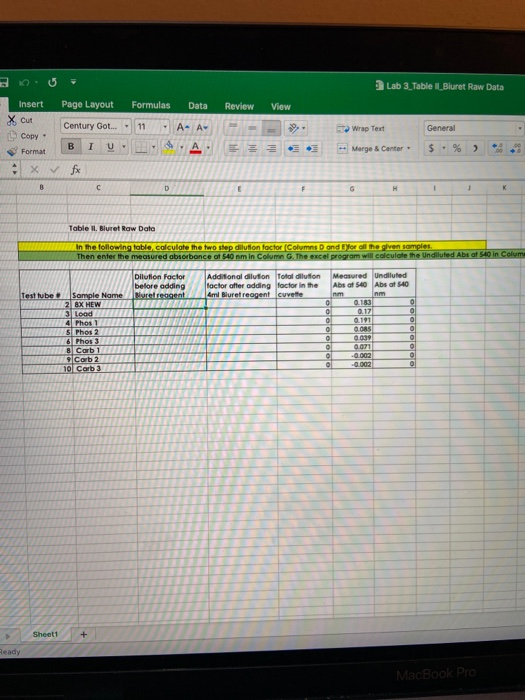Click the fx Insert Function icon
This screenshot has height=700, width=525.
pyautogui.click(x=75, y=170)
